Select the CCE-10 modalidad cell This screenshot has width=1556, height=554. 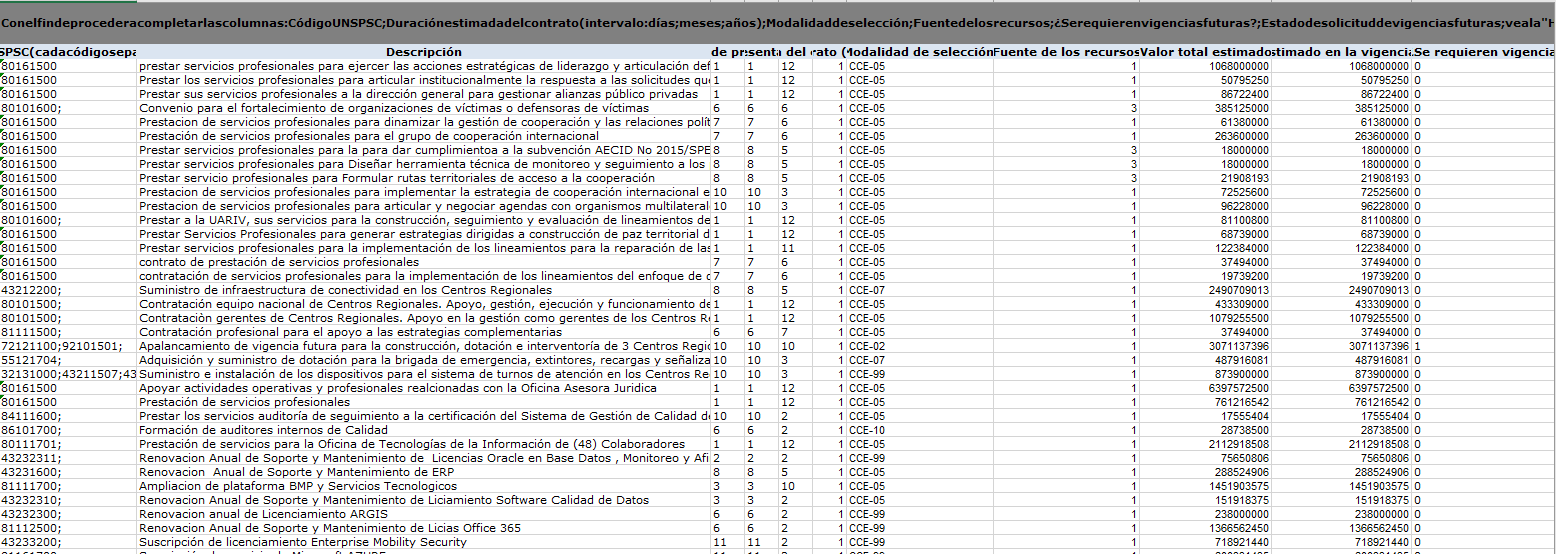click(x=920, y=429)
